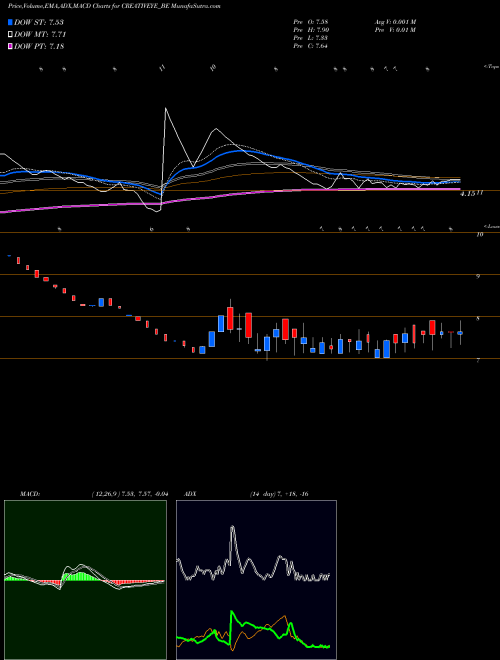This screenshot has height=660, width=500.
Task: Click the MACD '(12,26,9)' values text
Action: click(130, 494)
